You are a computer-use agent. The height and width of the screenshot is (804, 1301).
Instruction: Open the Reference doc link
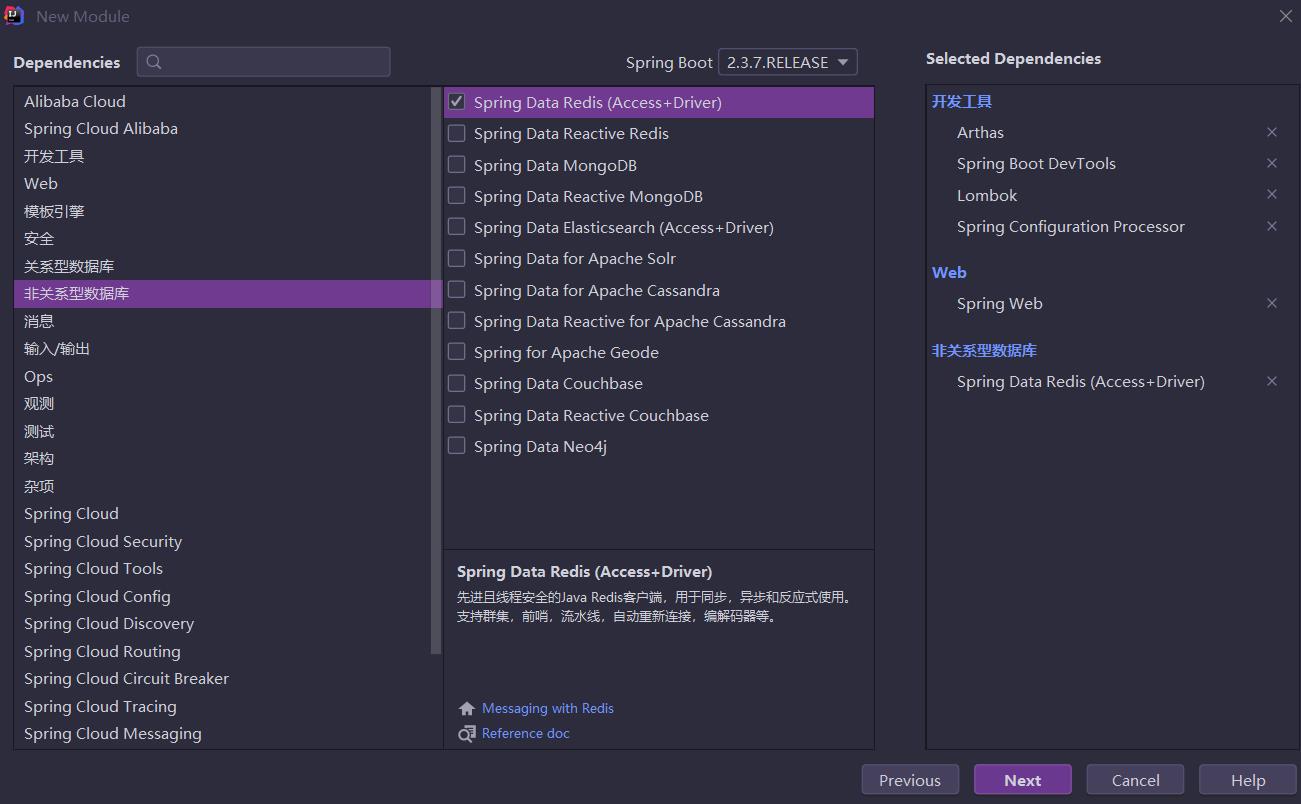(x=526, y=733)
